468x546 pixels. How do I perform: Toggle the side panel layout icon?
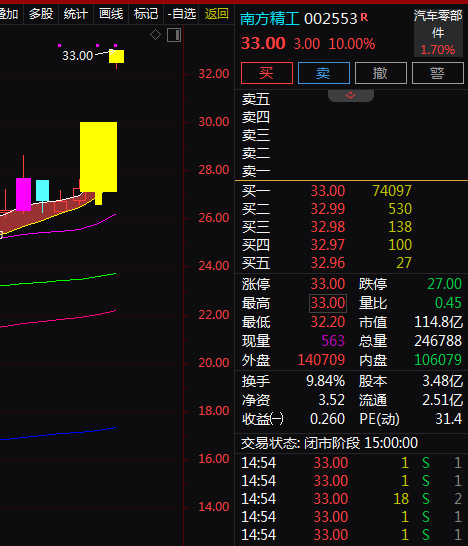[174, 35]
